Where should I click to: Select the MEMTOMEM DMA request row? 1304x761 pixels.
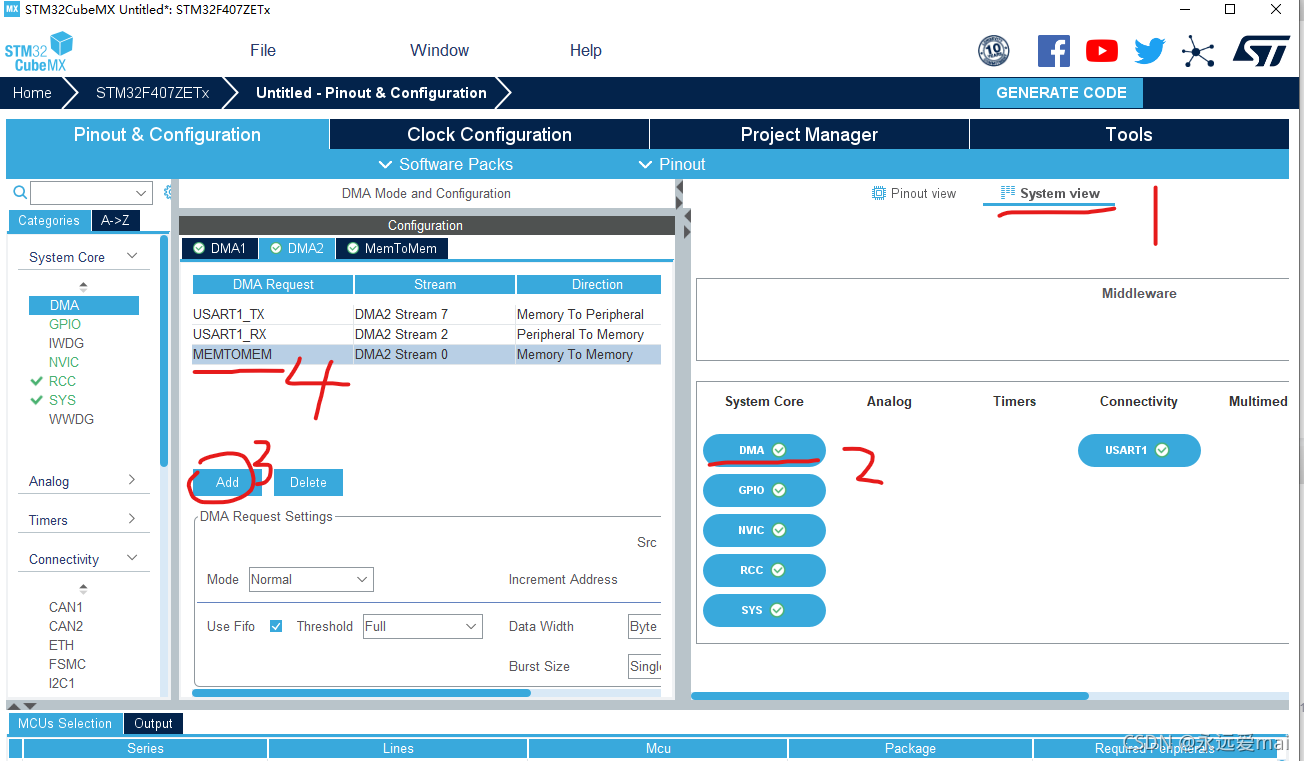tap(427, 354)
